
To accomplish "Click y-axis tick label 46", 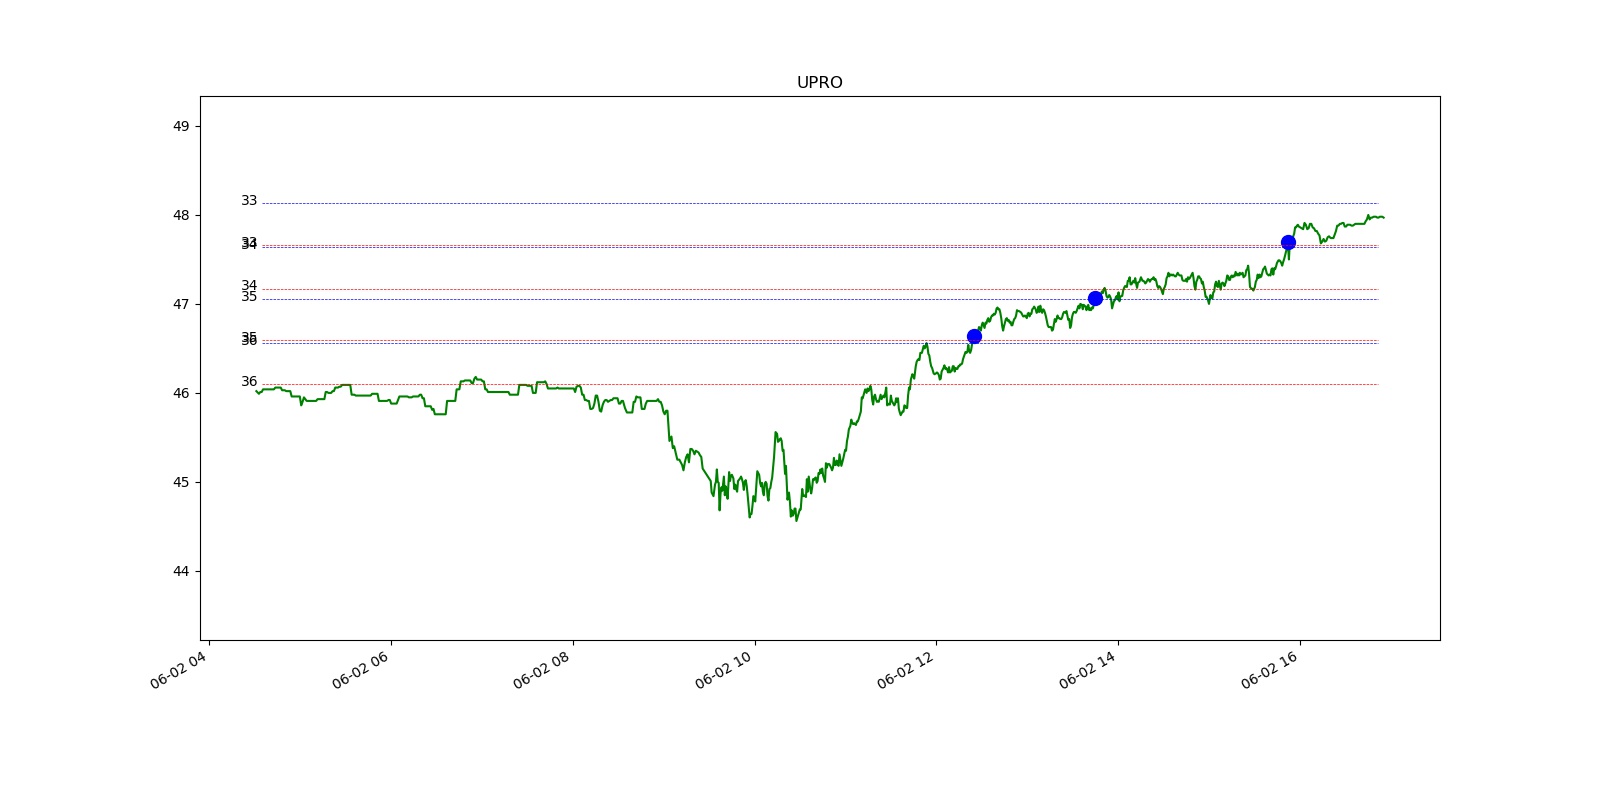I will click(181, 393).
